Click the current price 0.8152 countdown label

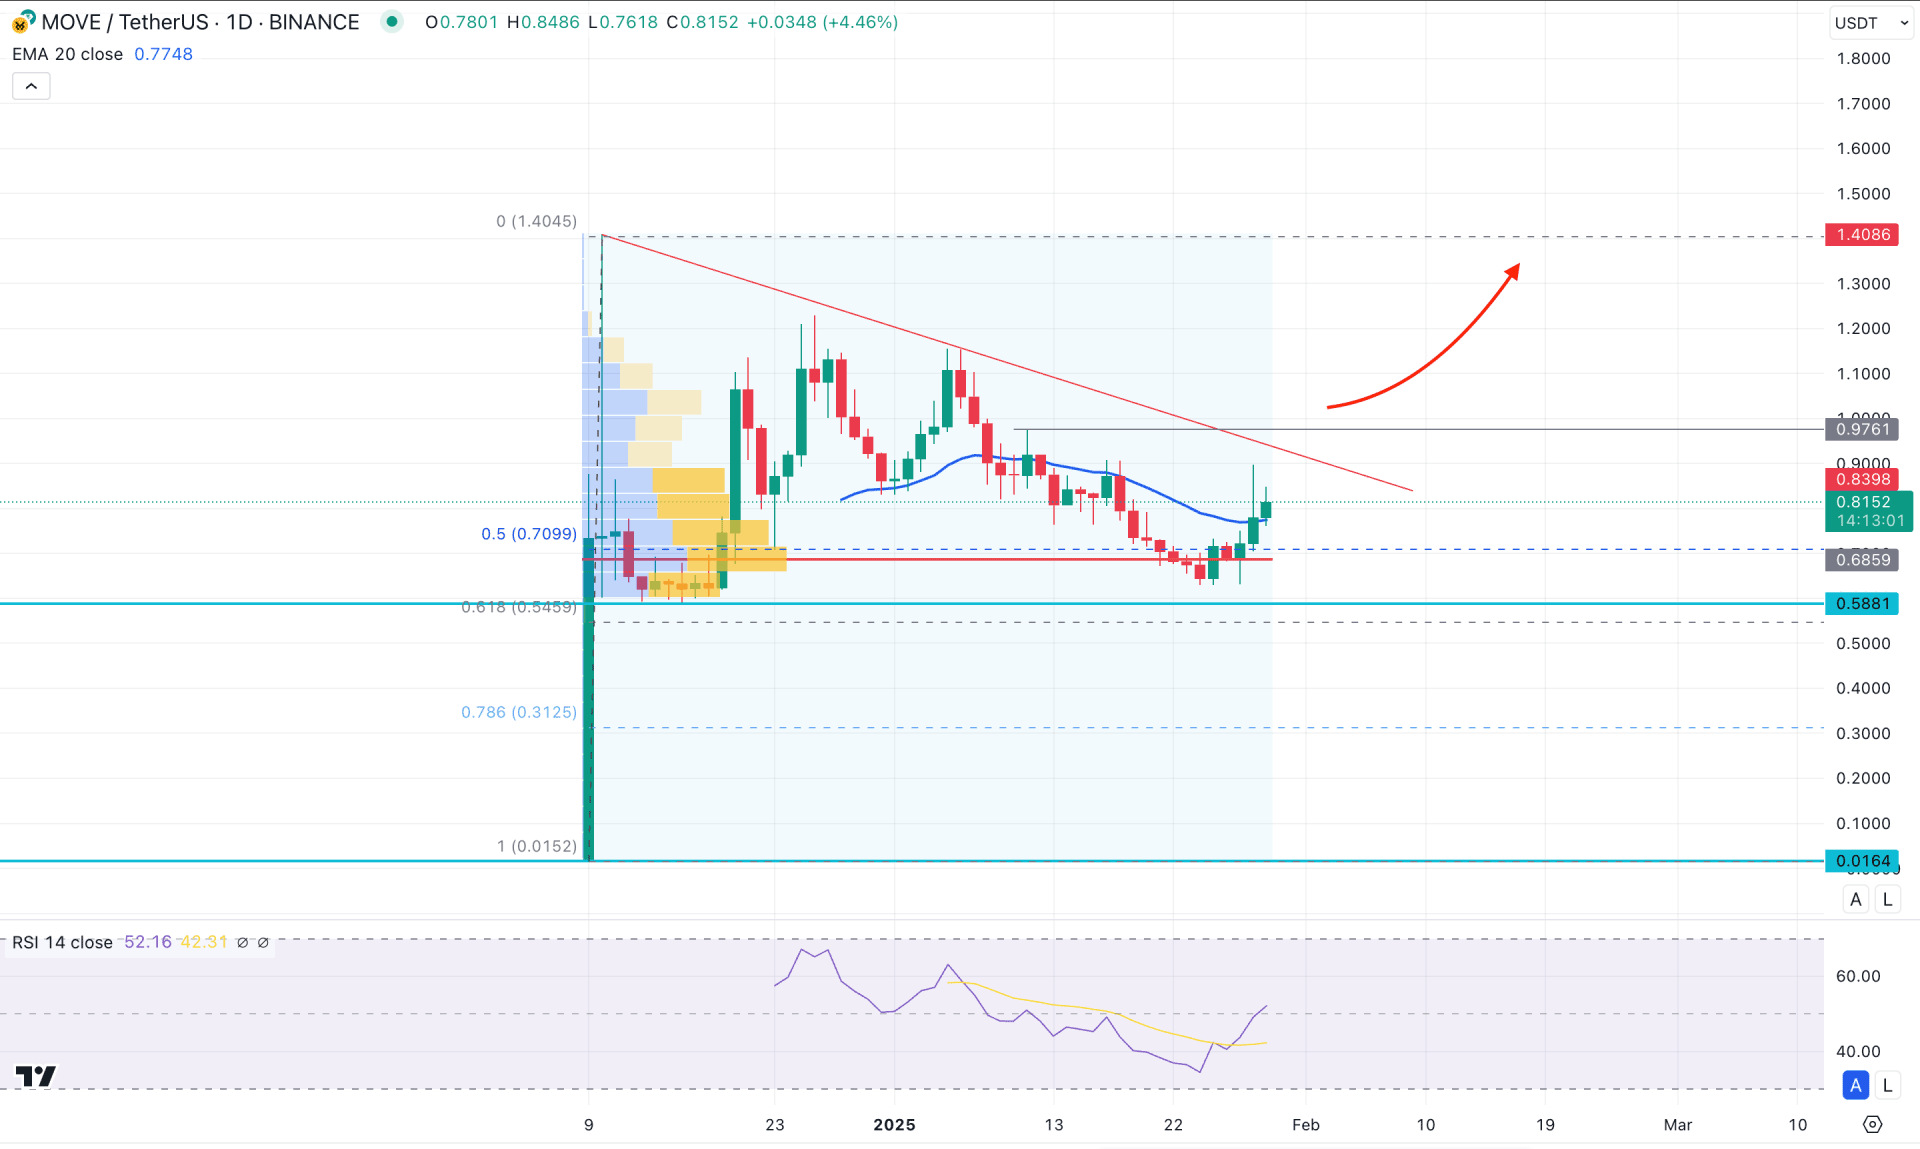pos(1869,511)
